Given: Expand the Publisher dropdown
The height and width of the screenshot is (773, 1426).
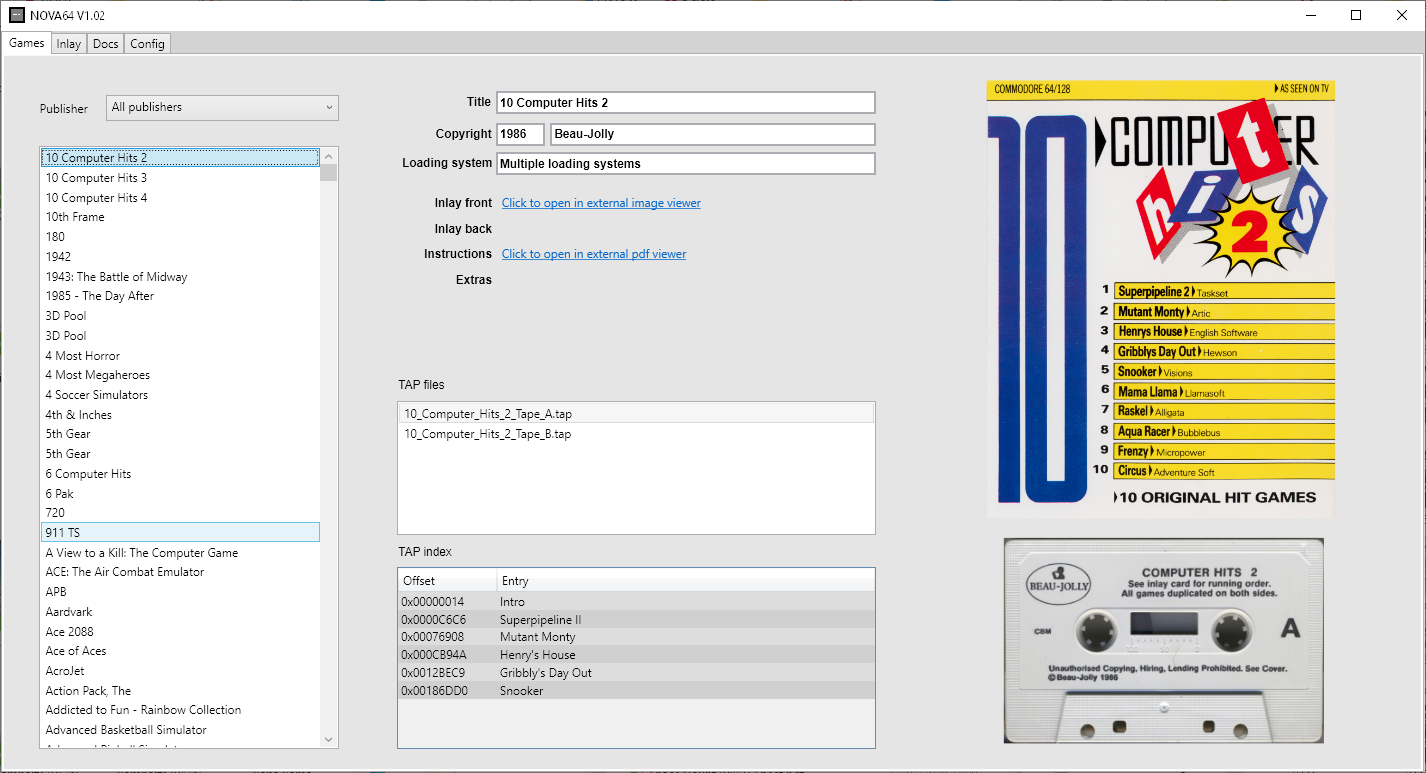Looking at the screenshot, I should click(222, 107).
